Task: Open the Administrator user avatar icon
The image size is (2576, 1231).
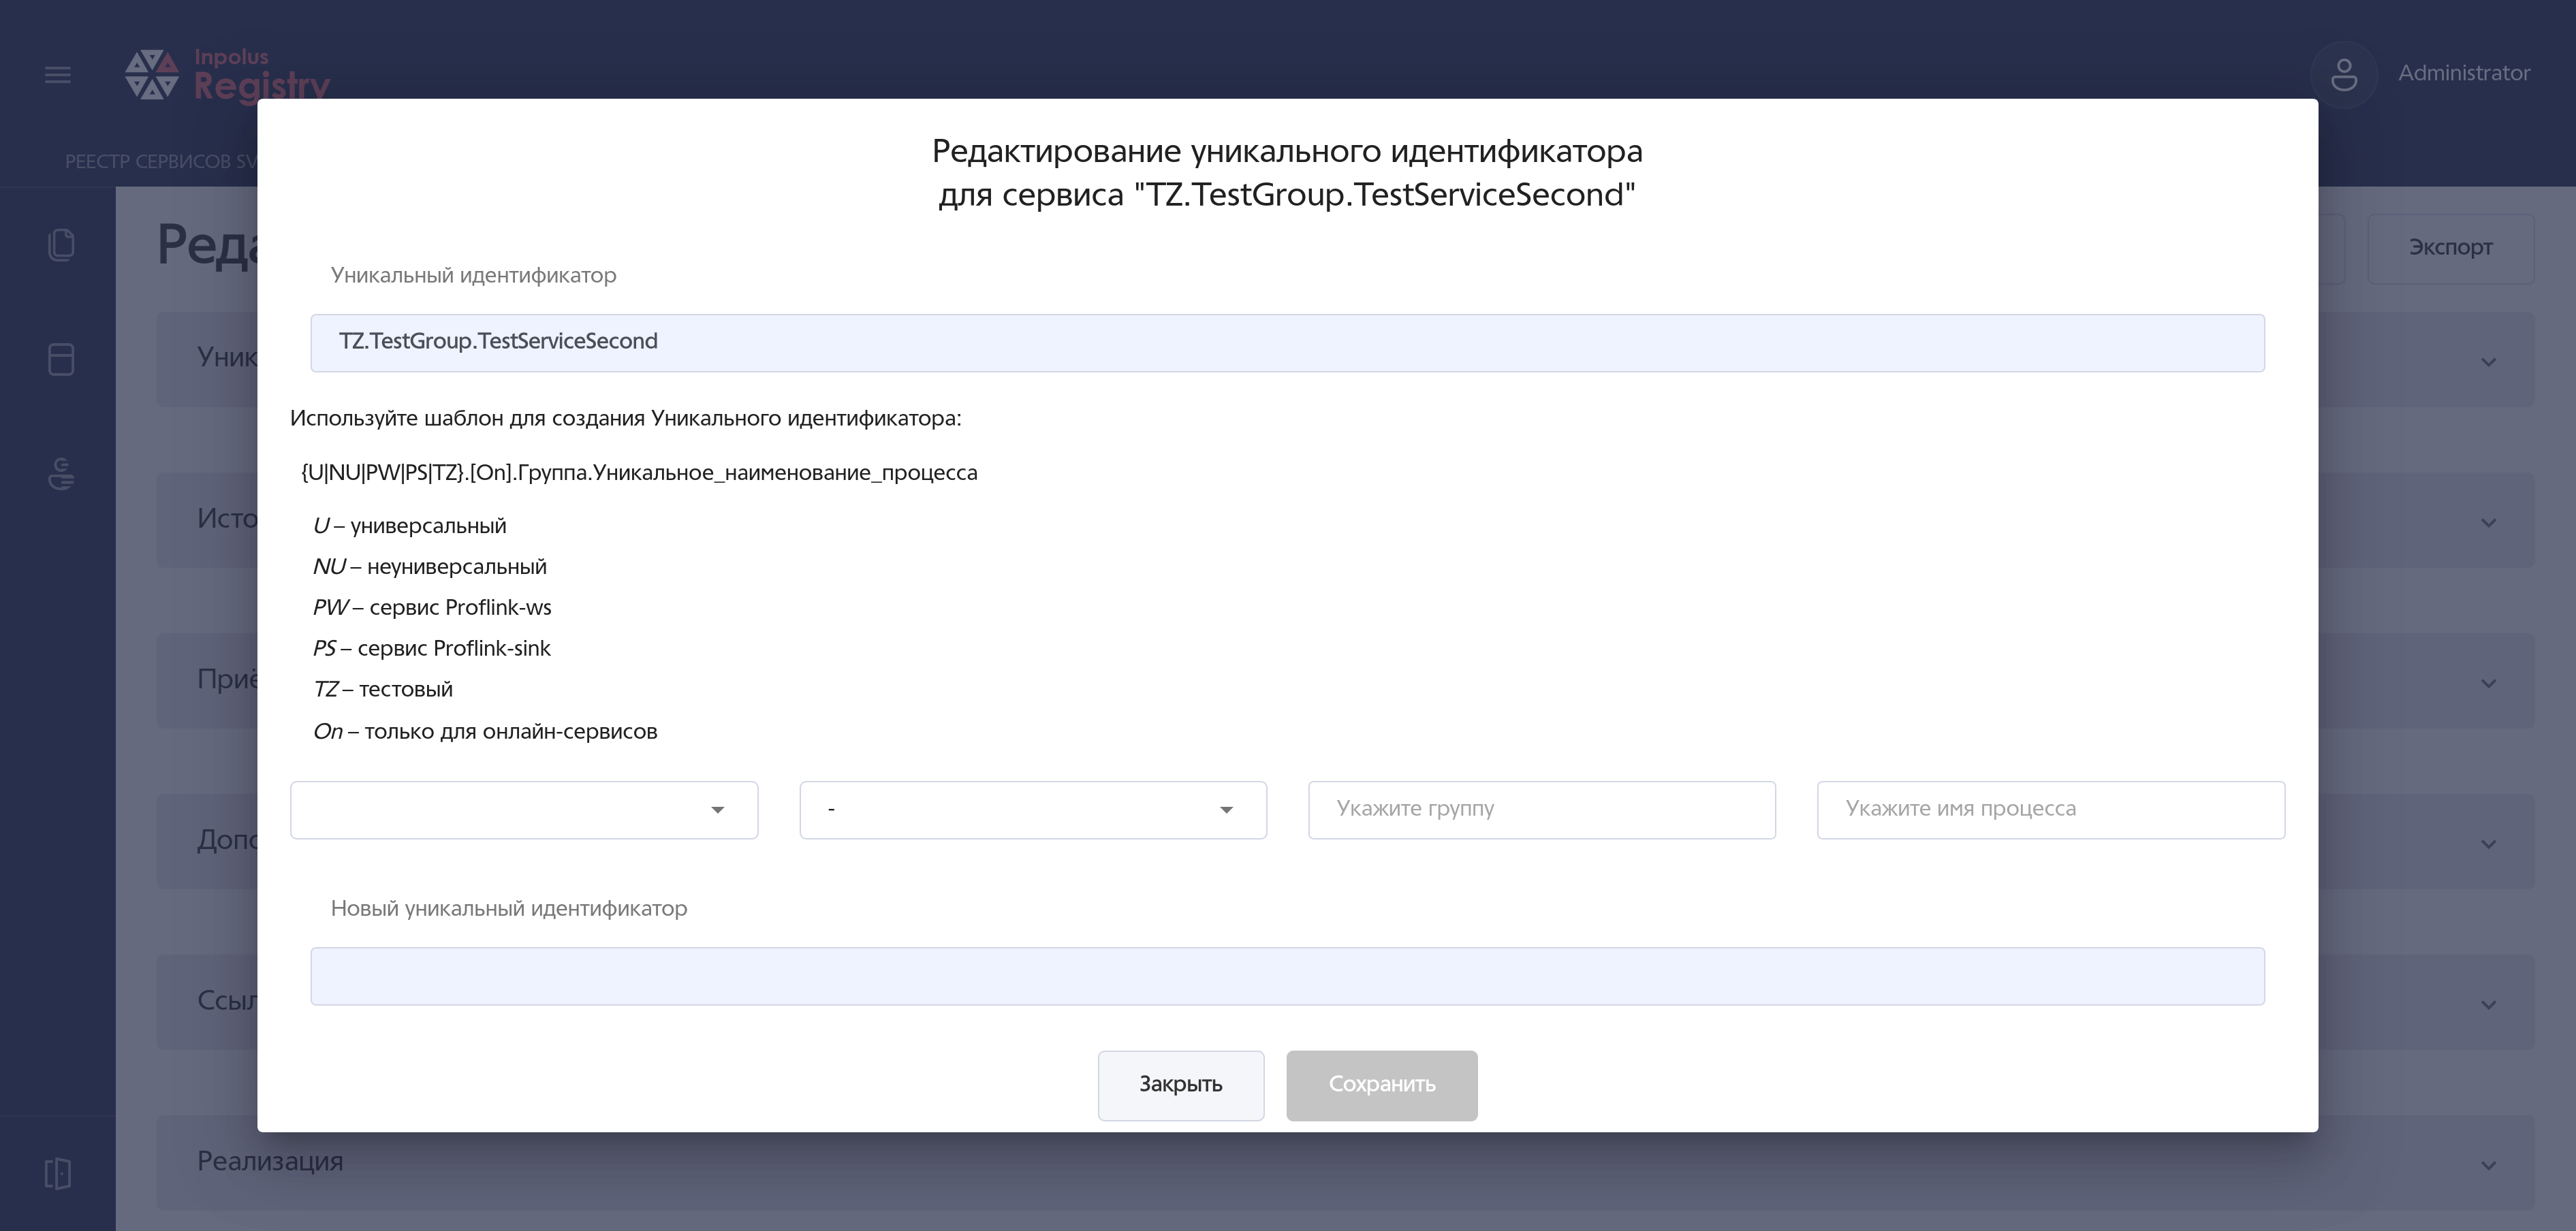Action: pyautogui.click(x=2343, y=74)
